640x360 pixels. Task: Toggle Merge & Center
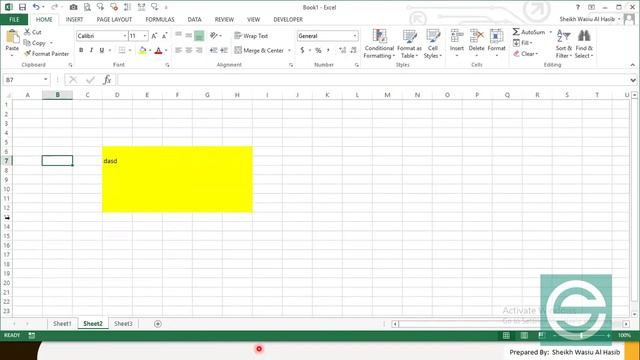coord(259,50)
